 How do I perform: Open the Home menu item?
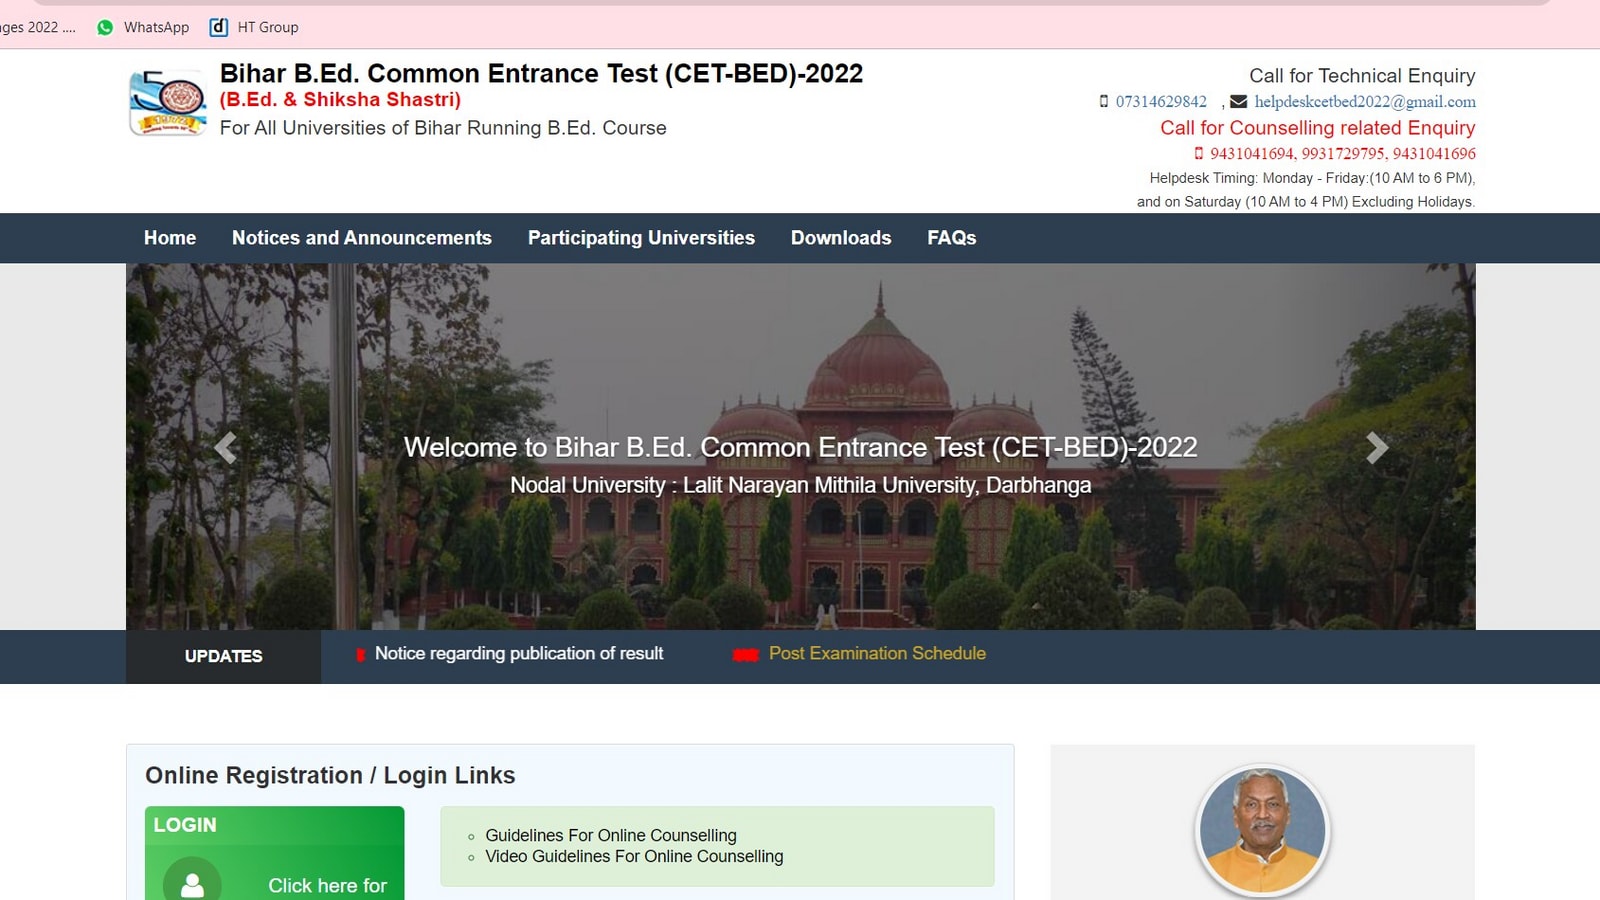point(170,238)
